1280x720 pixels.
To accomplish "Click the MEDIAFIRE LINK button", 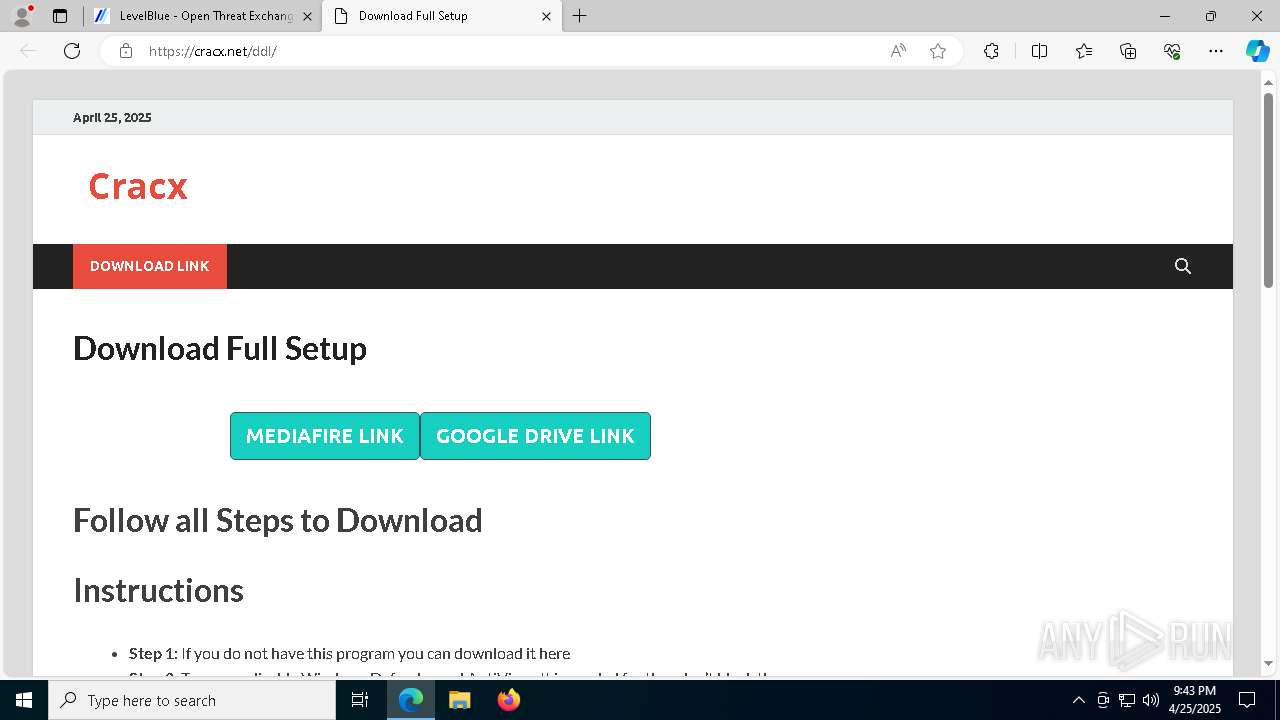I will (325, 436).
